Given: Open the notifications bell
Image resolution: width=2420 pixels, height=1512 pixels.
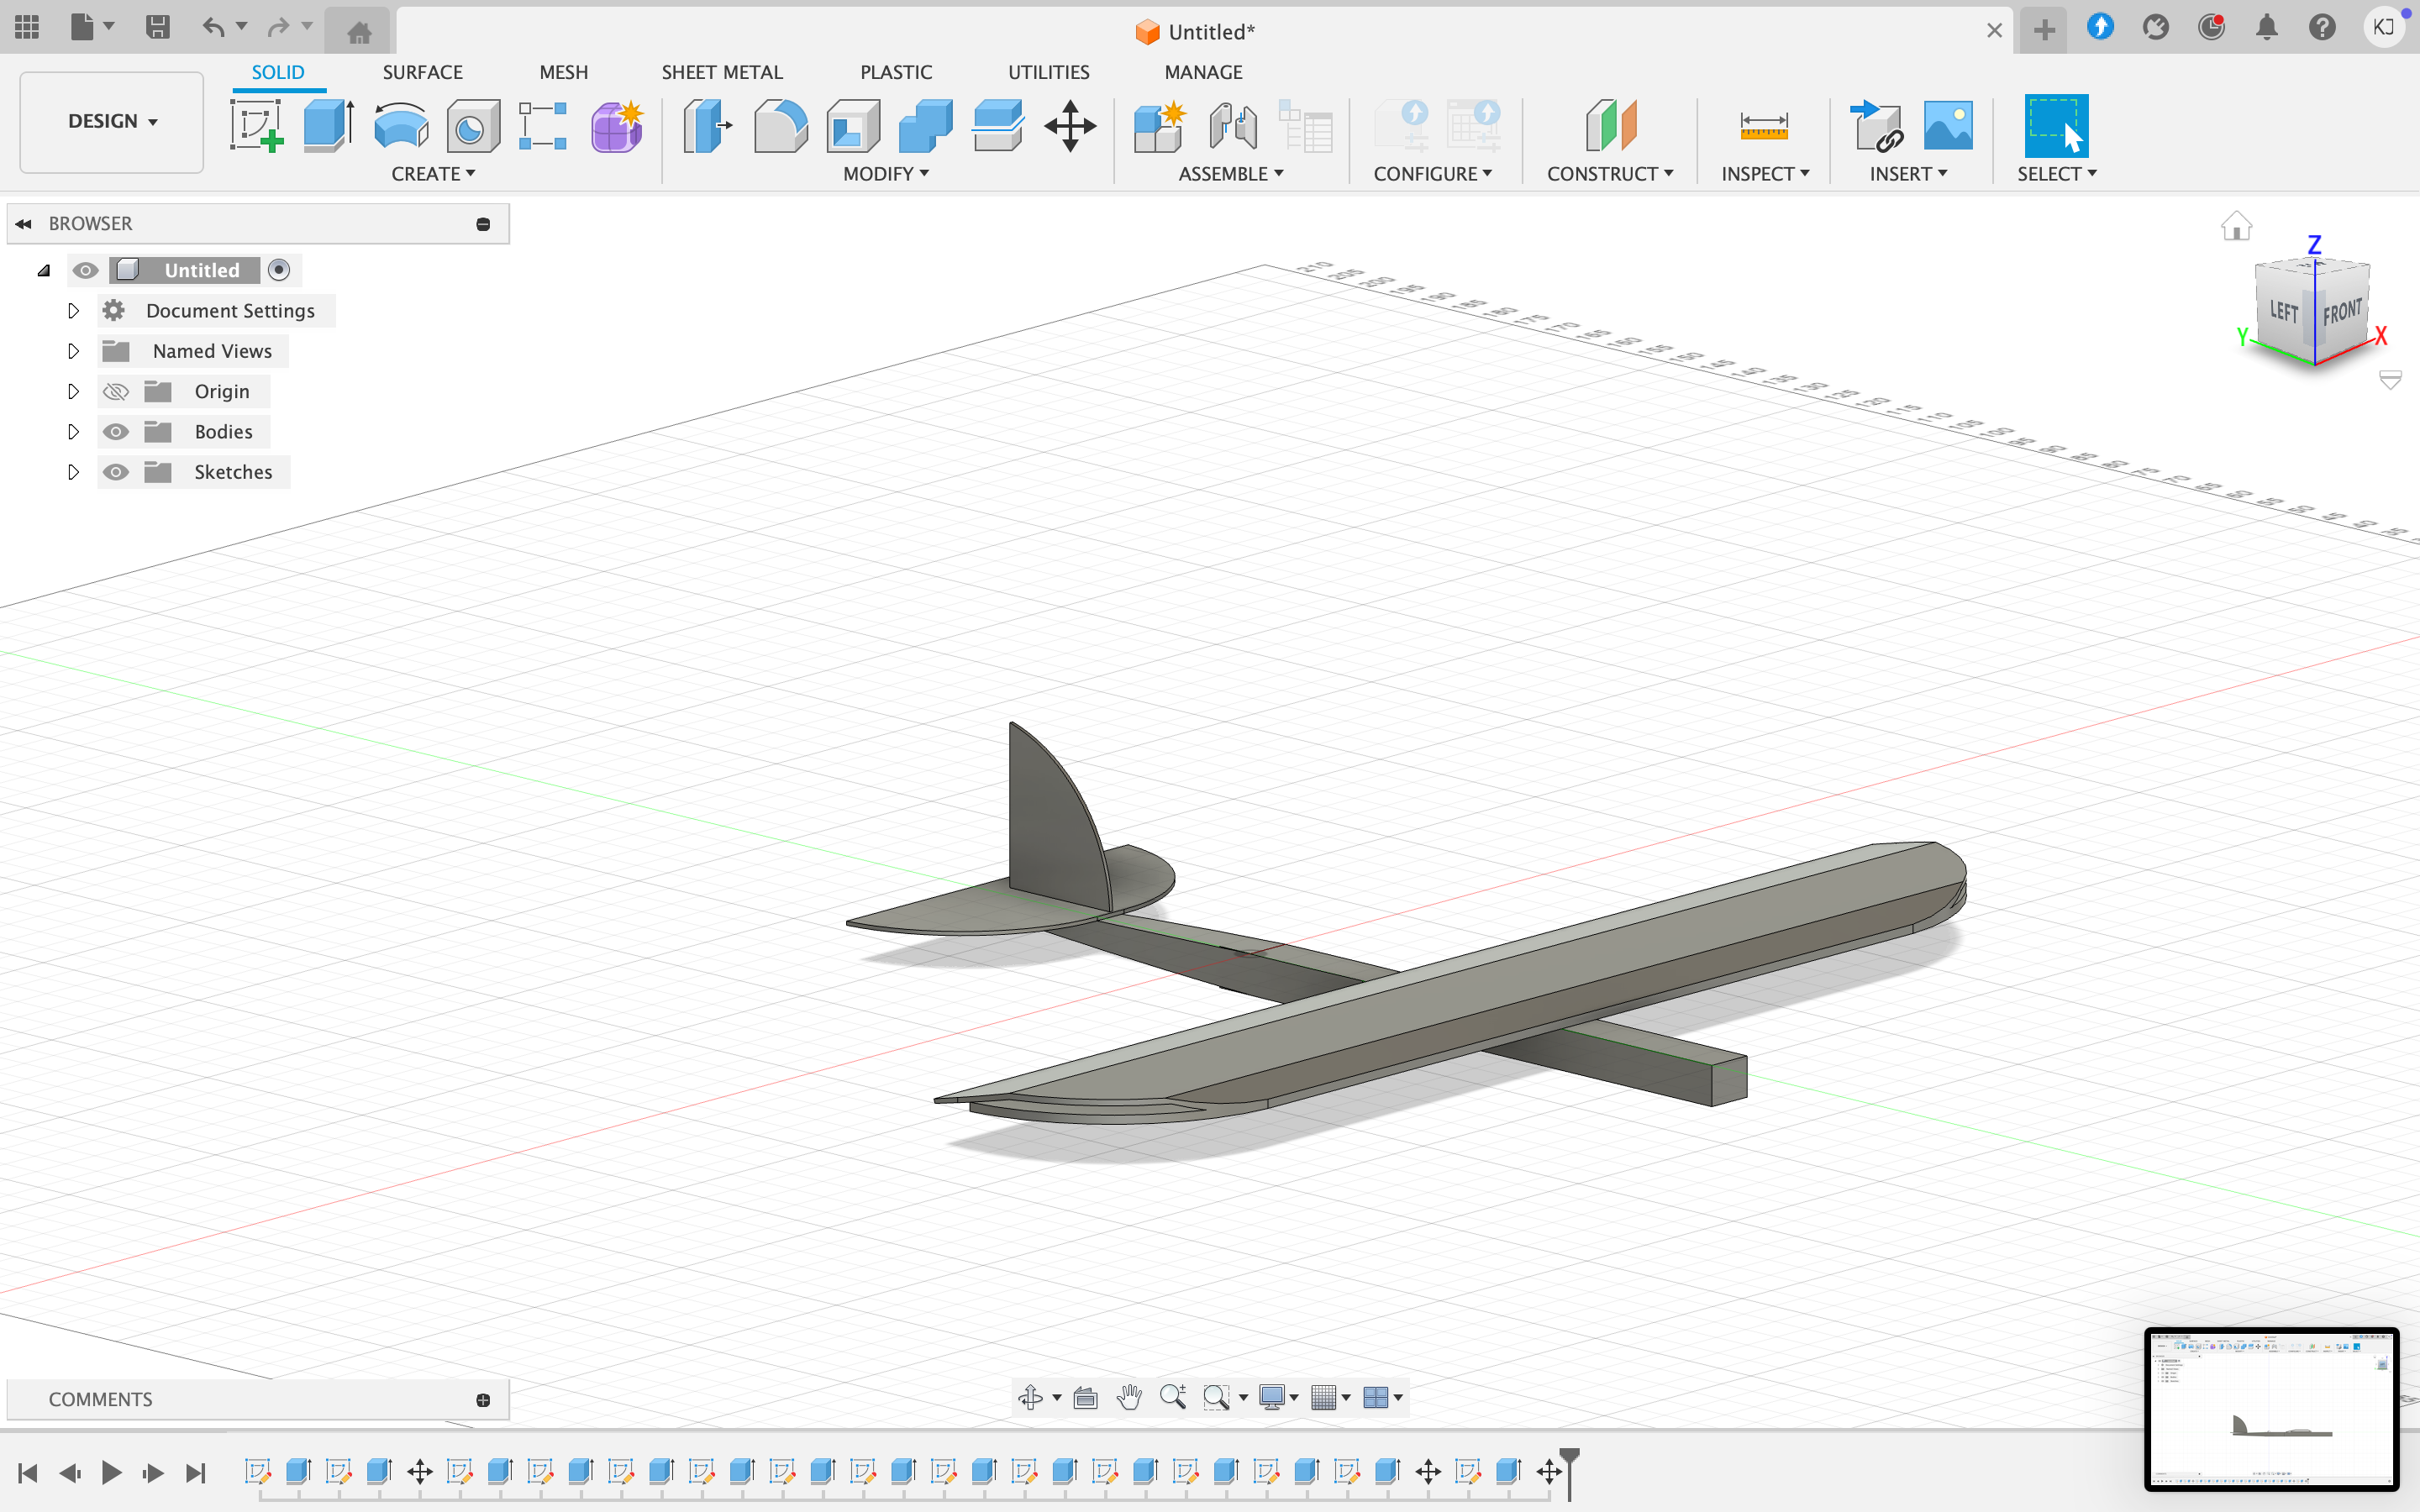Looking at the screenshot, I should click(2266, 28).
